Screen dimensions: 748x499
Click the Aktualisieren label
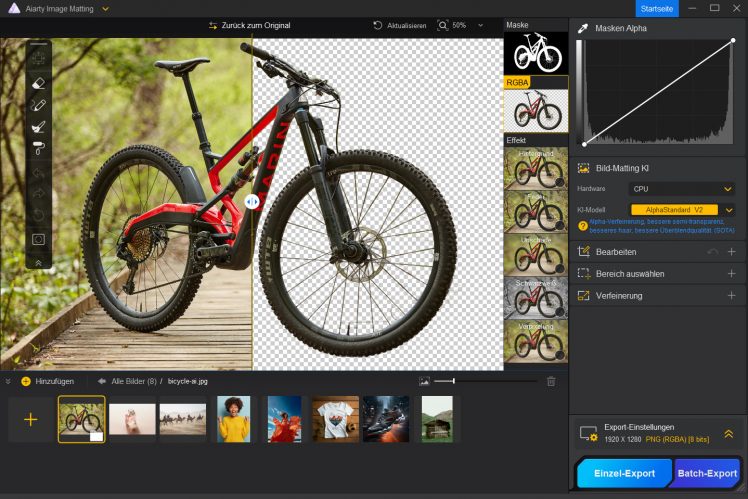point(406,26)
